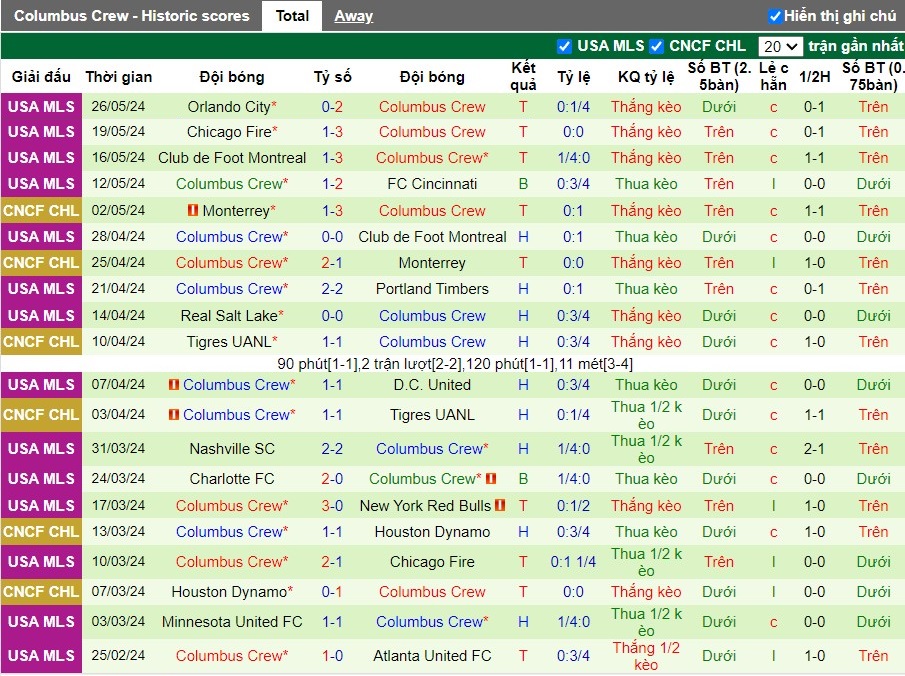Click the 1/2H column header
Screen dimensions: 905x676
point(814,77)
